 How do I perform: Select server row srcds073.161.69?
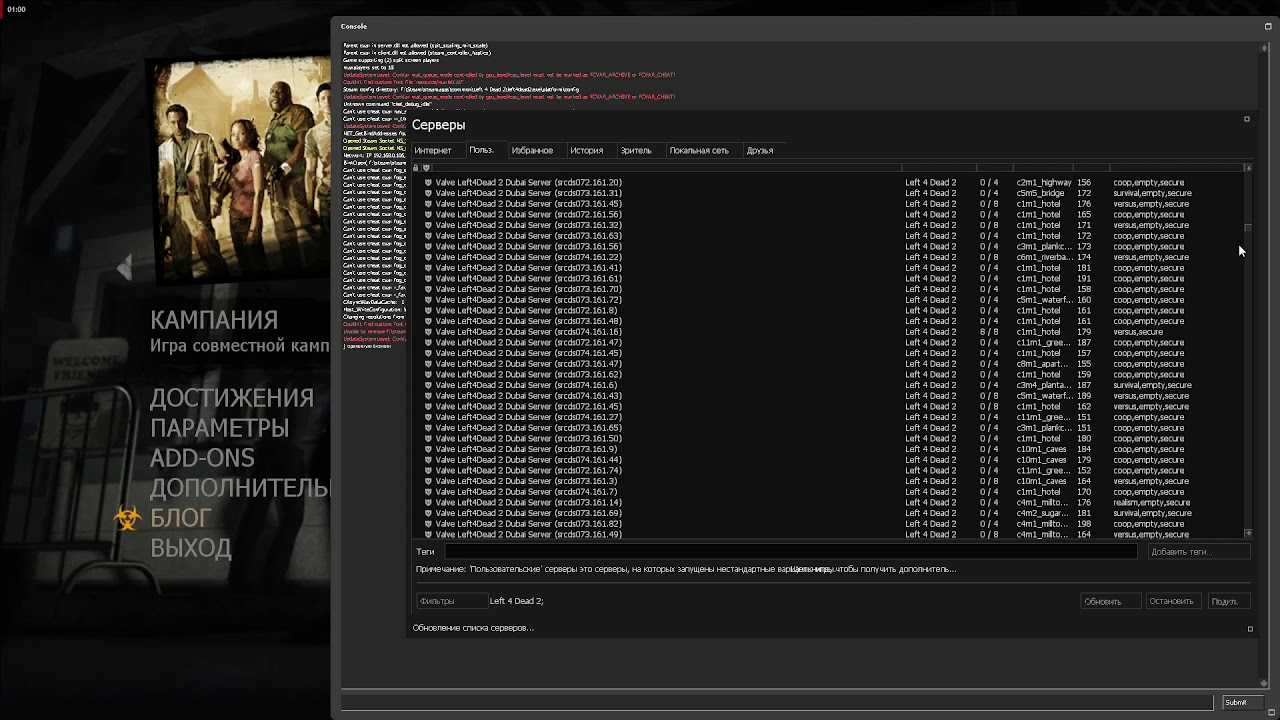click(830, 513)
